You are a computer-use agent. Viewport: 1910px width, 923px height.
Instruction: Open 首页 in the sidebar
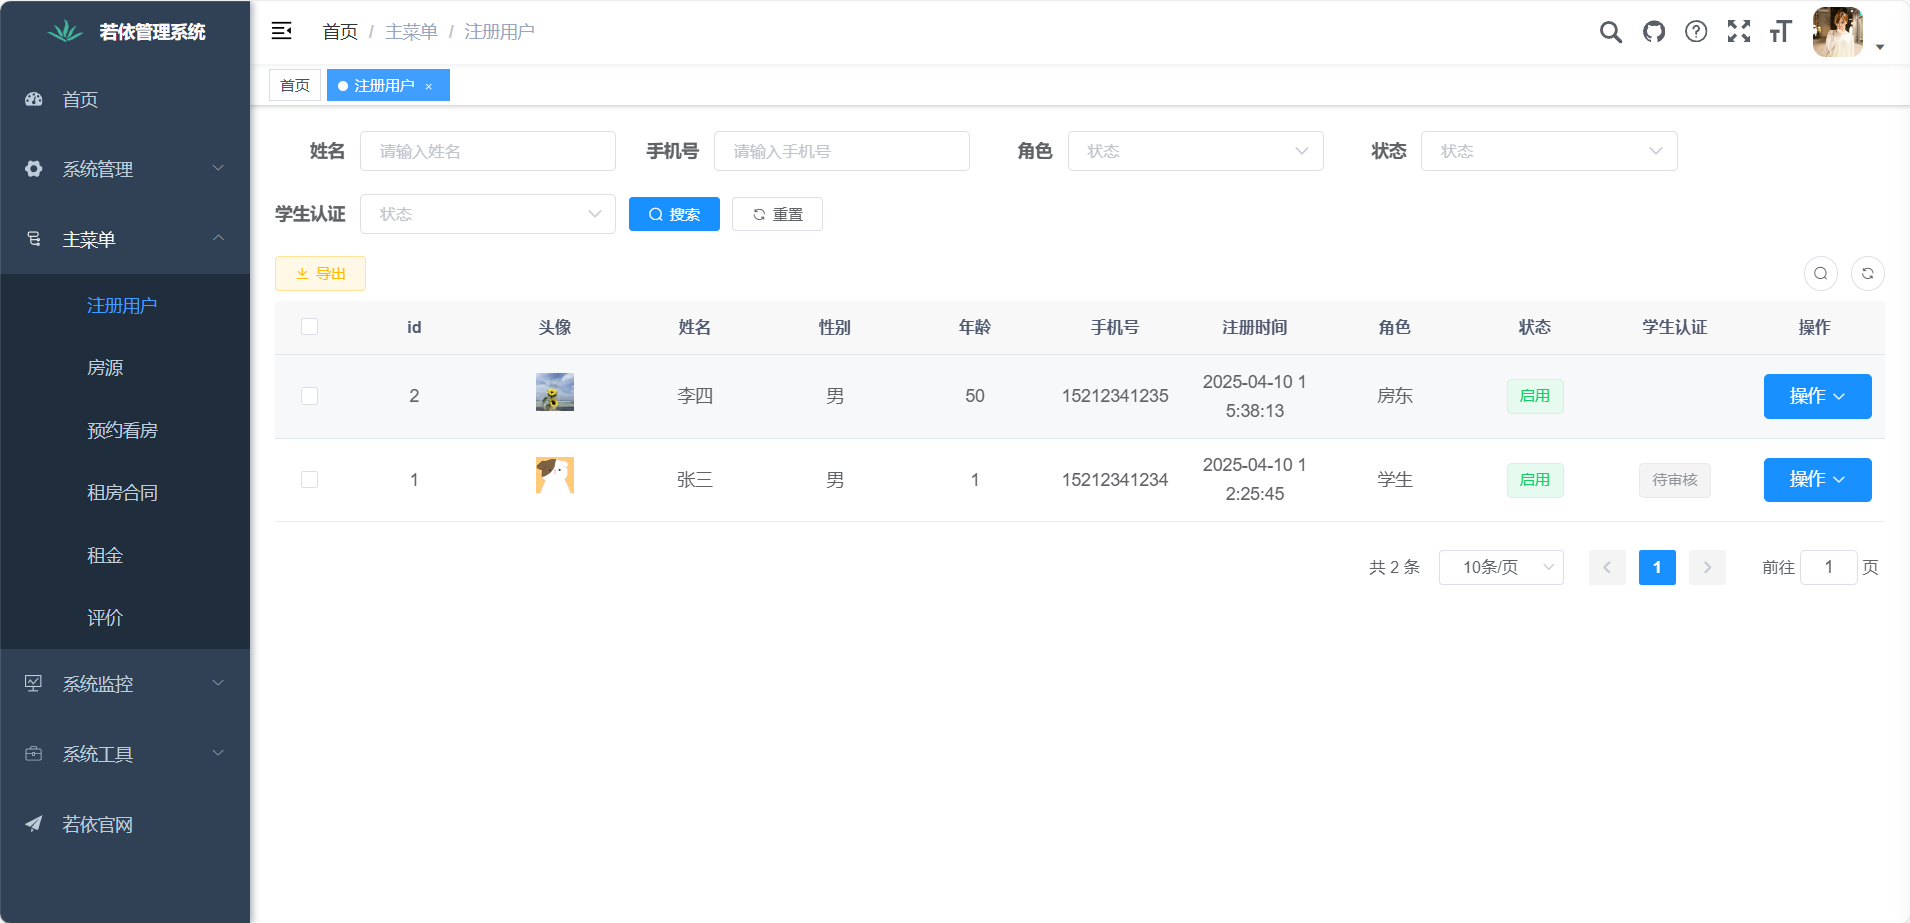125,99
